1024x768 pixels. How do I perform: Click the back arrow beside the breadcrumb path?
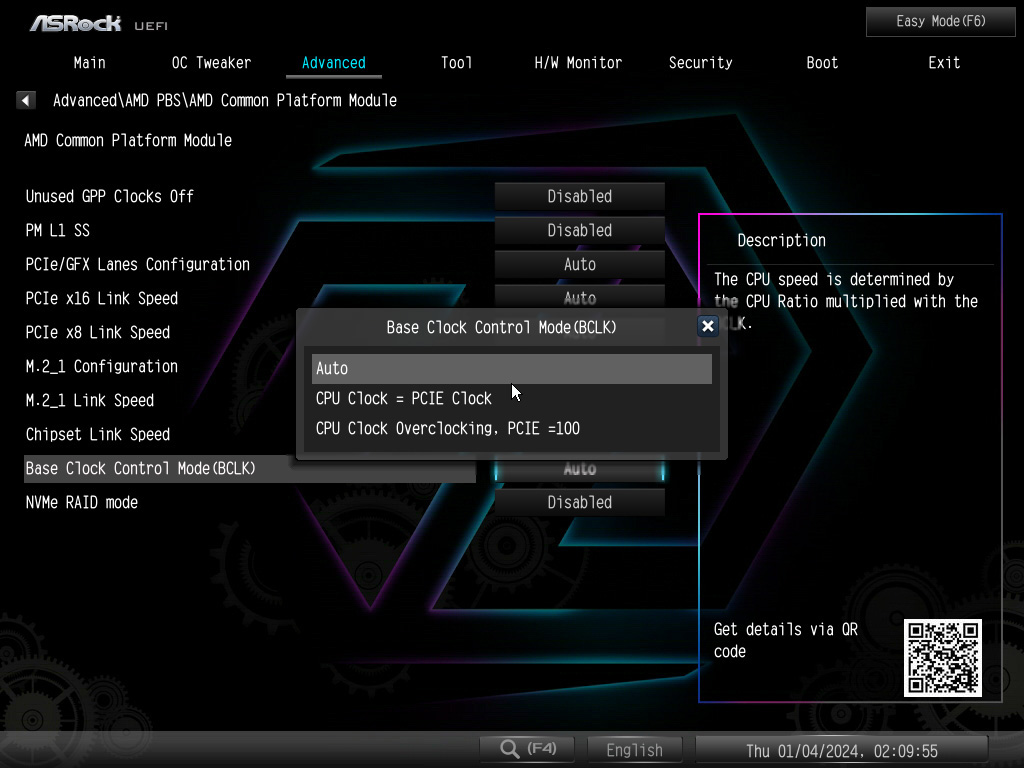[25, 101]
